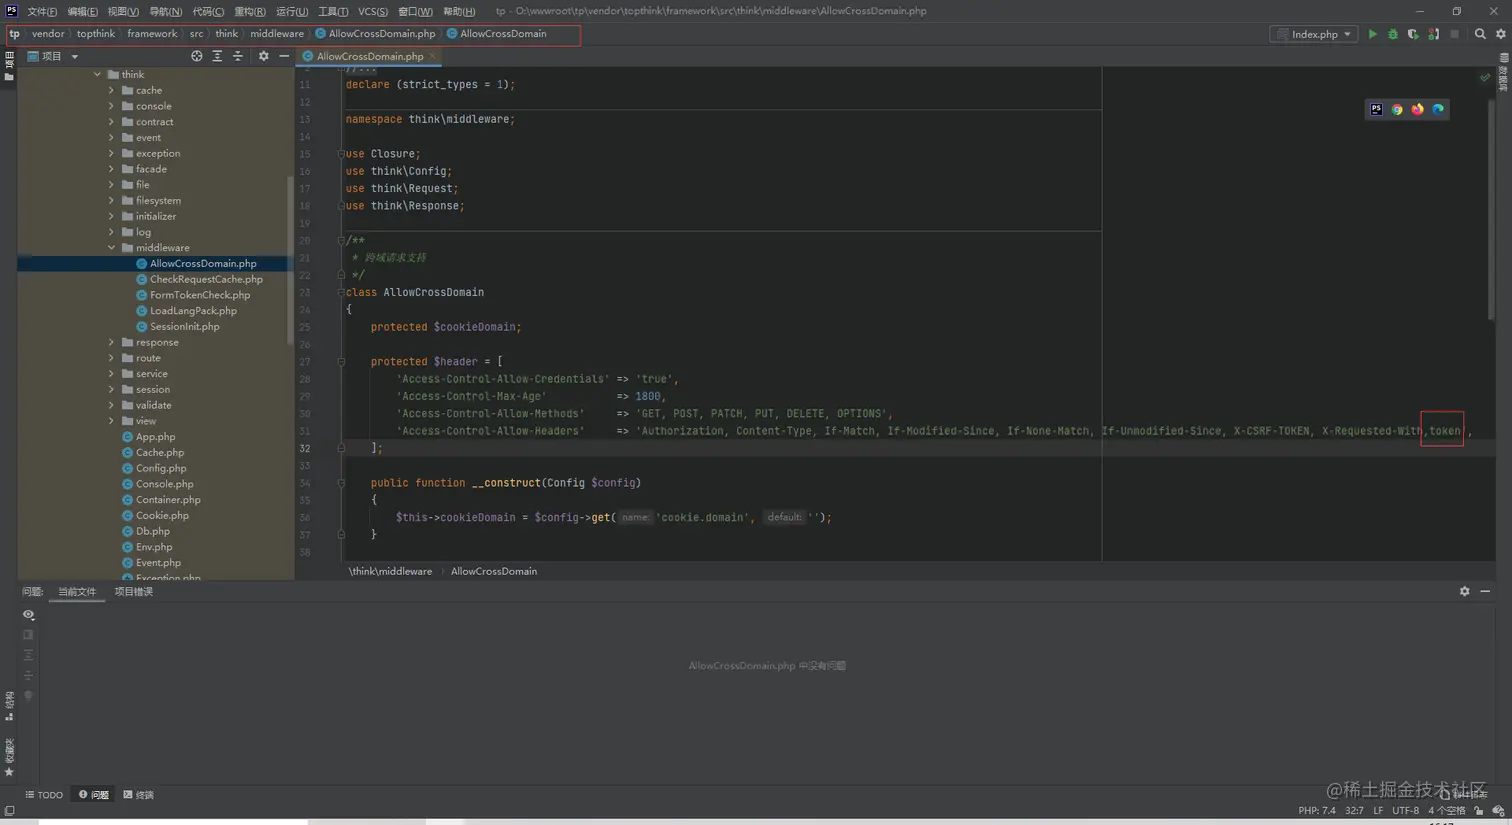Image resolution: width=1512 pixels, height=825 pixels.
Task: Open the Index.php run configuration dropdown
Action: tap(1314, 34)
